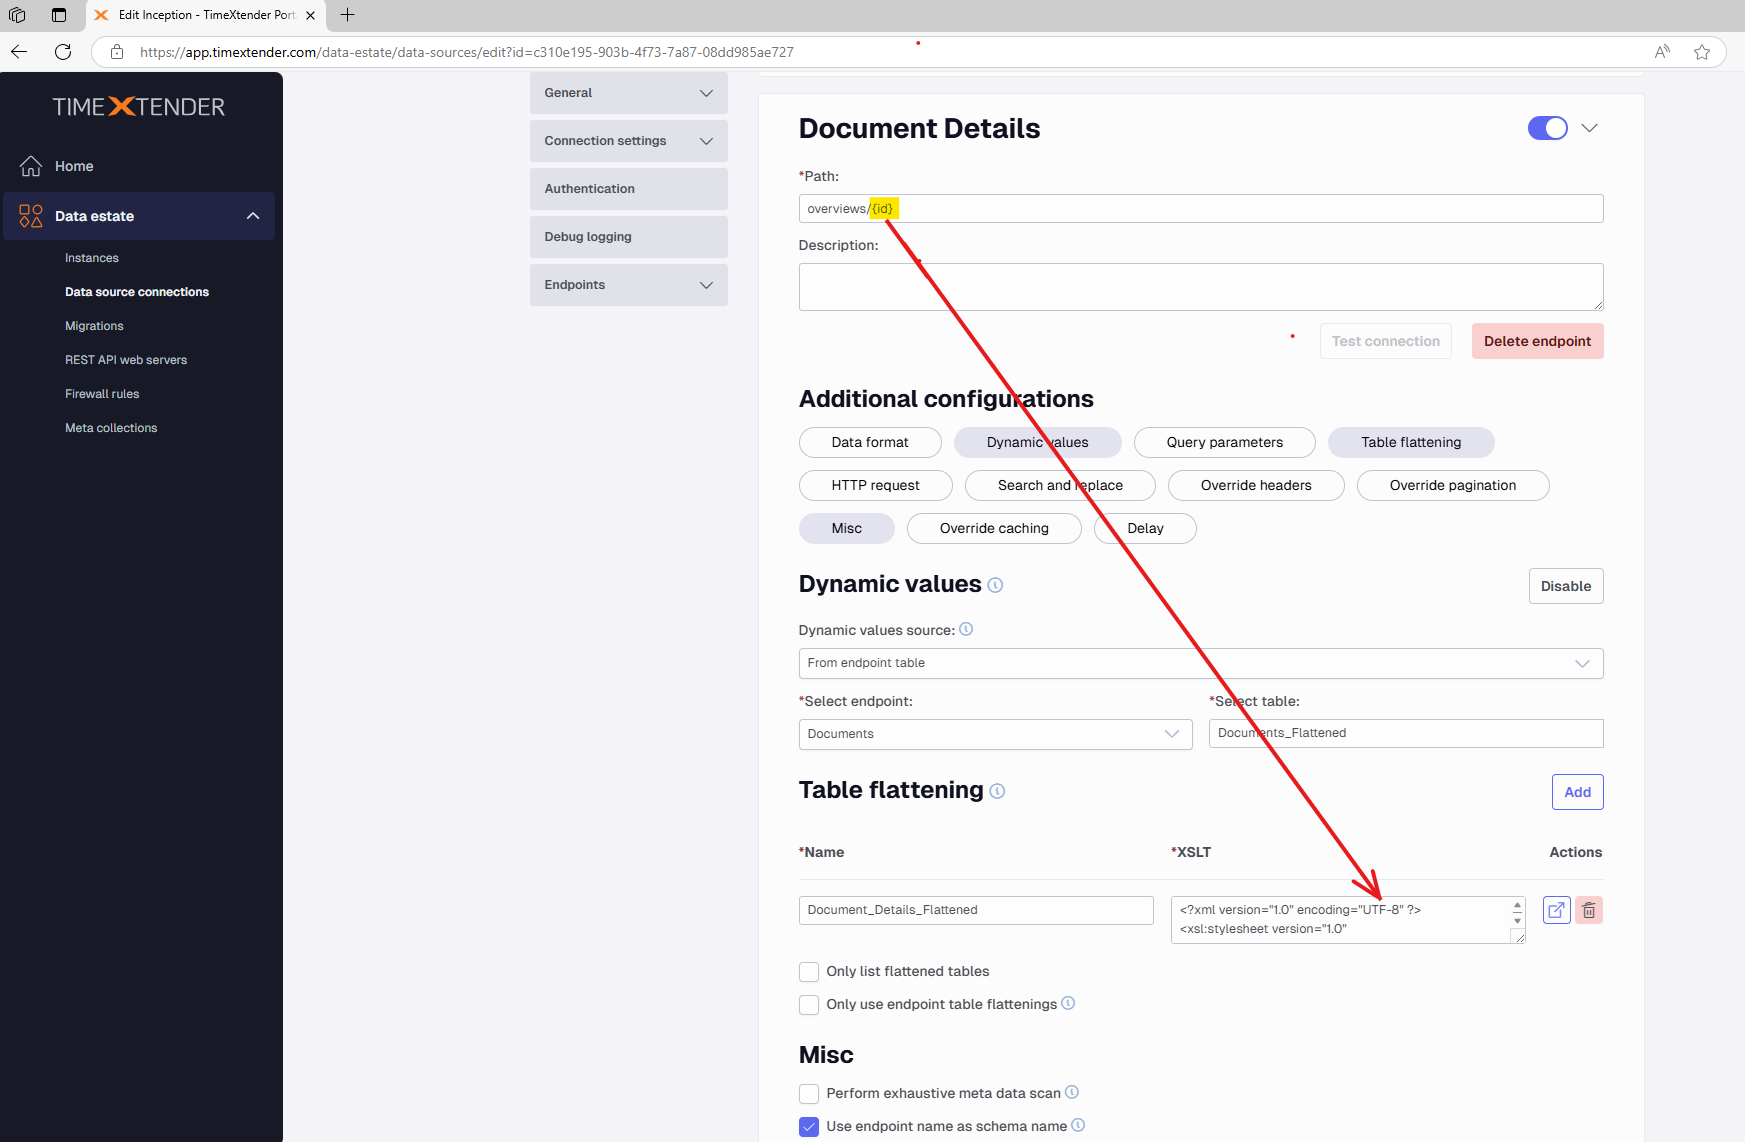Check Perform exhaustive meta data scan
Viewport: 1745px width, 1142px height.
pyautogui.click(x=809, y=1094)
